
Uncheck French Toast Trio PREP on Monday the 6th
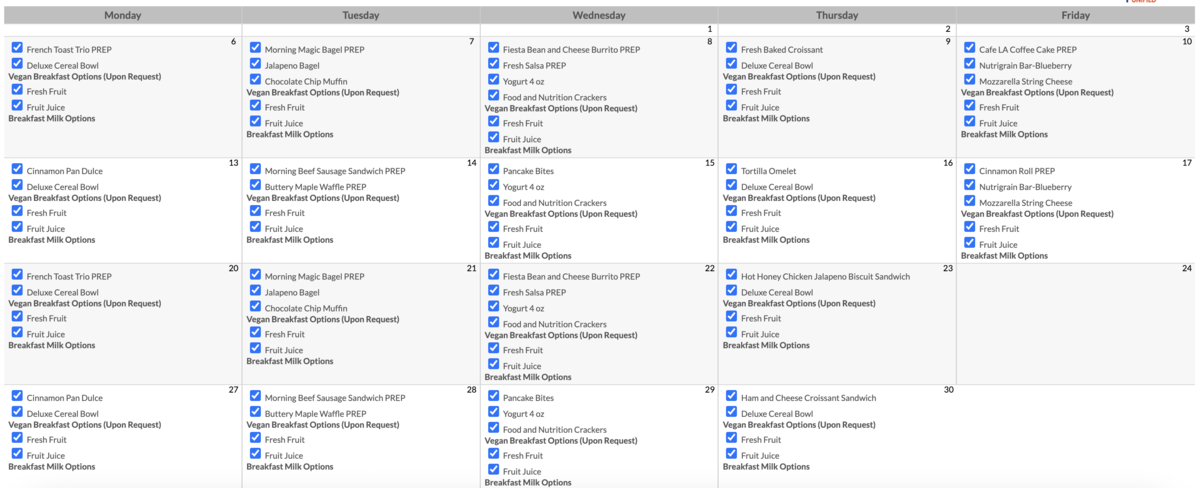tap(17, 48)
